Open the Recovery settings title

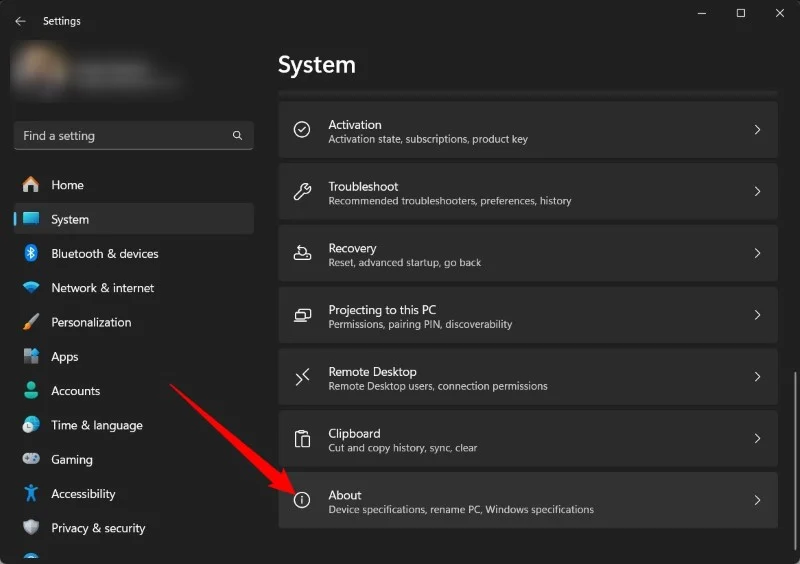coord(352,248)
